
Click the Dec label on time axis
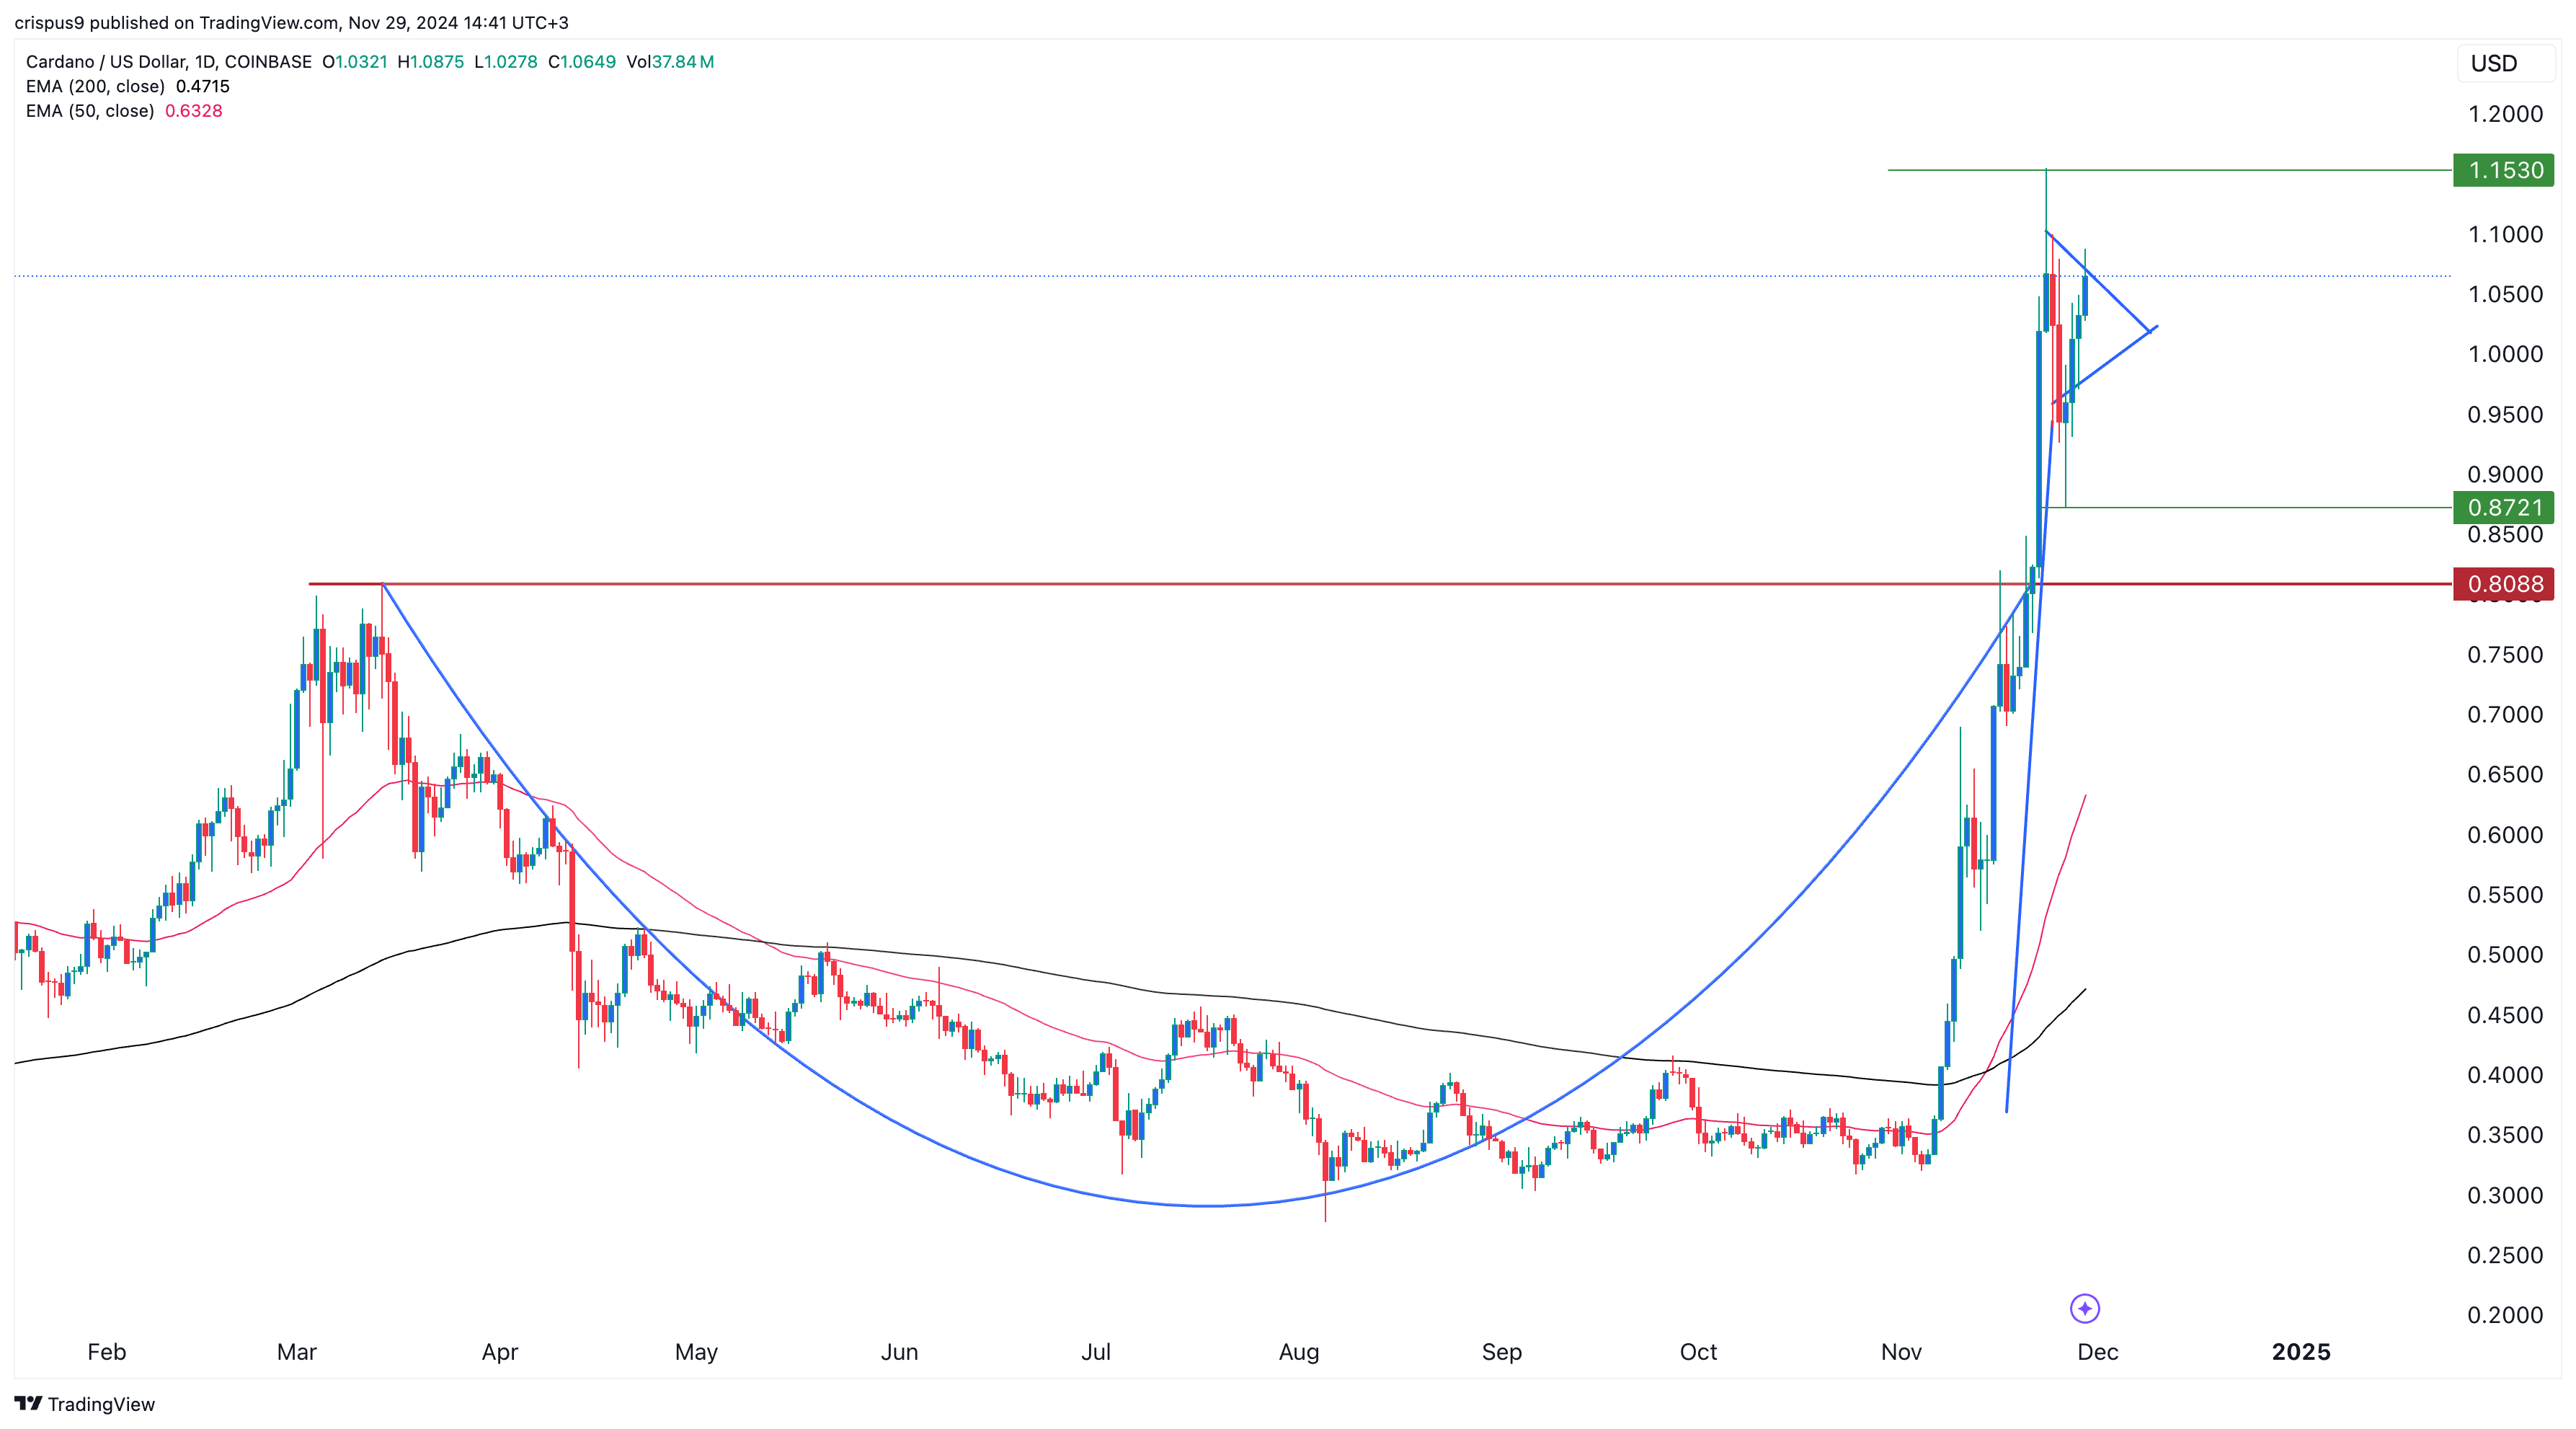coord(2097,1352)
